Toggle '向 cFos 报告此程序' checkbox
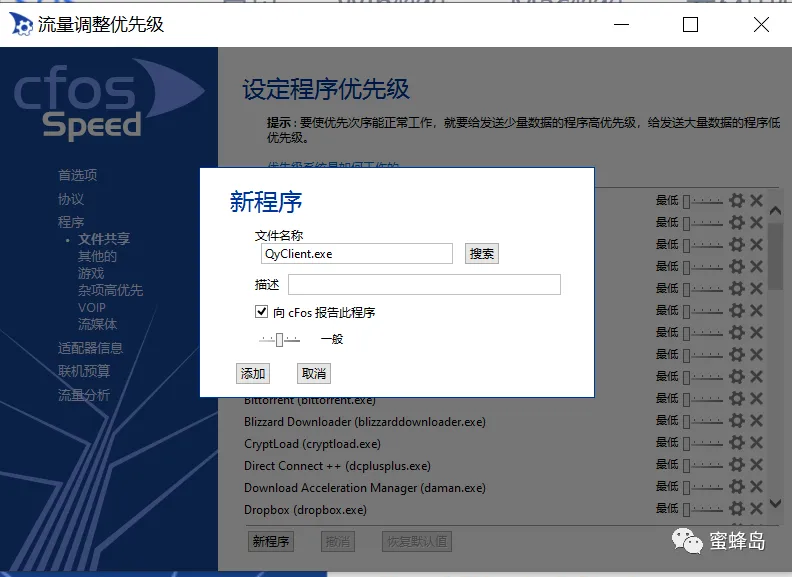 261,312
